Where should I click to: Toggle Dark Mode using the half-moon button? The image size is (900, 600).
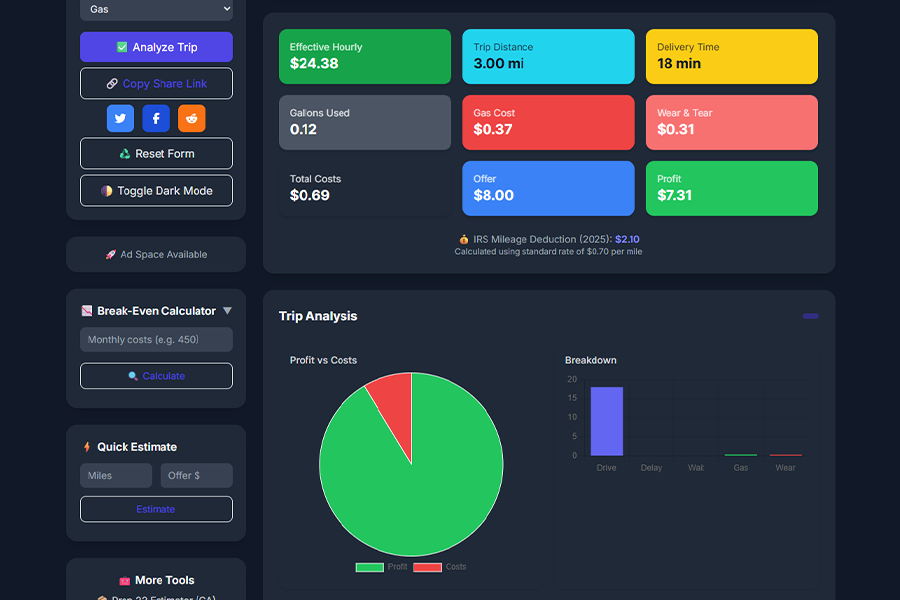156,190
